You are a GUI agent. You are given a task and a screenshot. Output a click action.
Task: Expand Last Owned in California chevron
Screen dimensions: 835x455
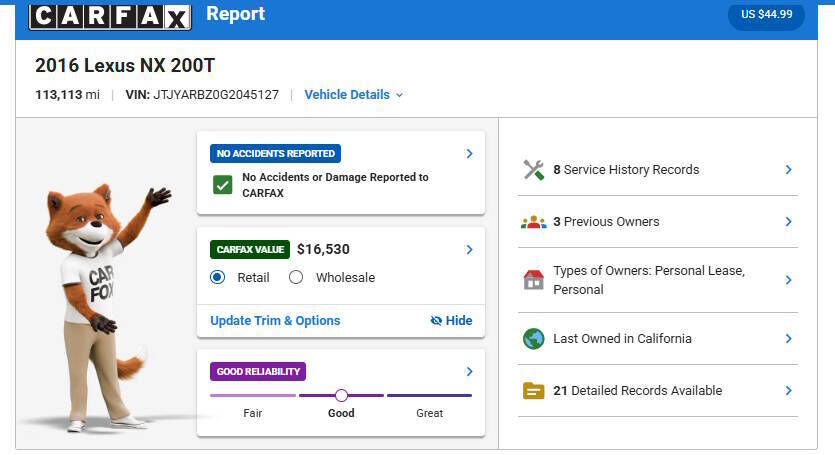(789, 339)
